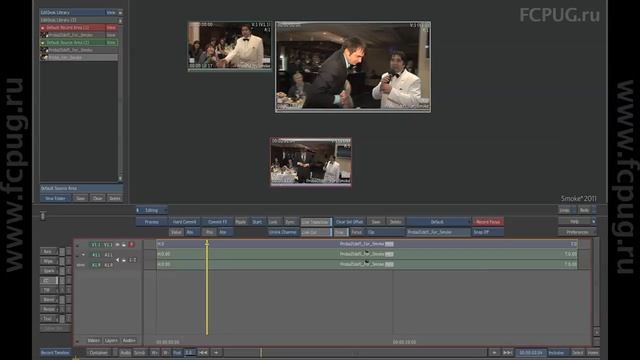This screenshot has height=360, width=640.
Task: Toggle the Sync button
Action: tap(290, 222)
